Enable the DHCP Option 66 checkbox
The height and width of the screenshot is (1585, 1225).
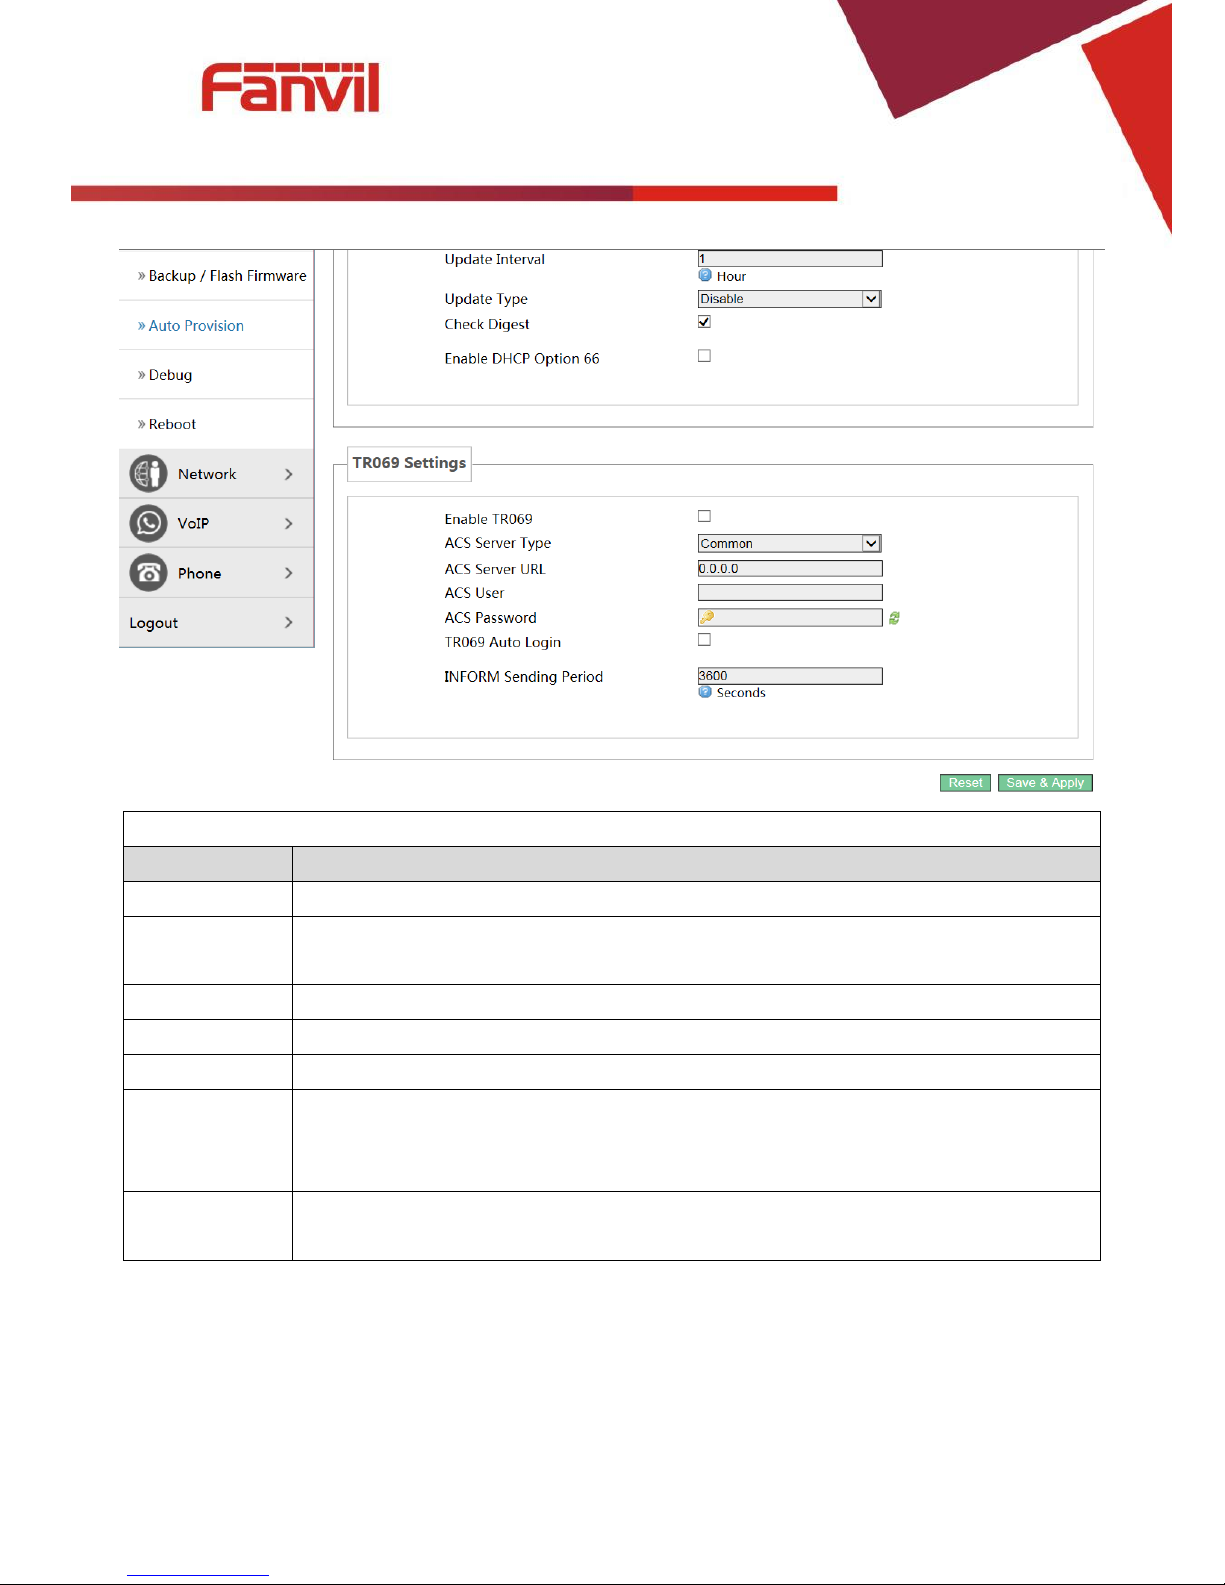[704, 356]
